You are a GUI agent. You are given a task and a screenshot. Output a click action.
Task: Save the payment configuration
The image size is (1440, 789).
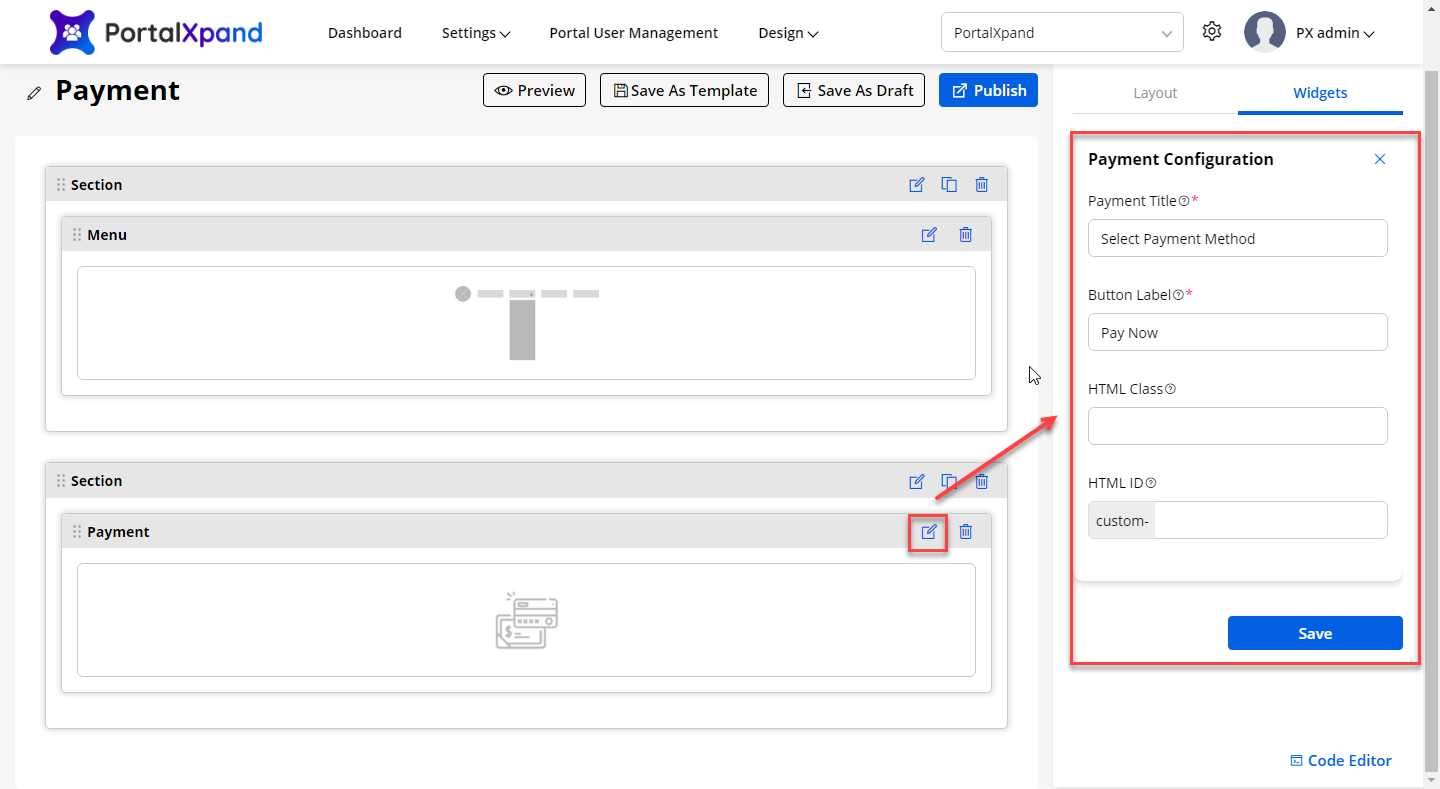coord(1314,634)
